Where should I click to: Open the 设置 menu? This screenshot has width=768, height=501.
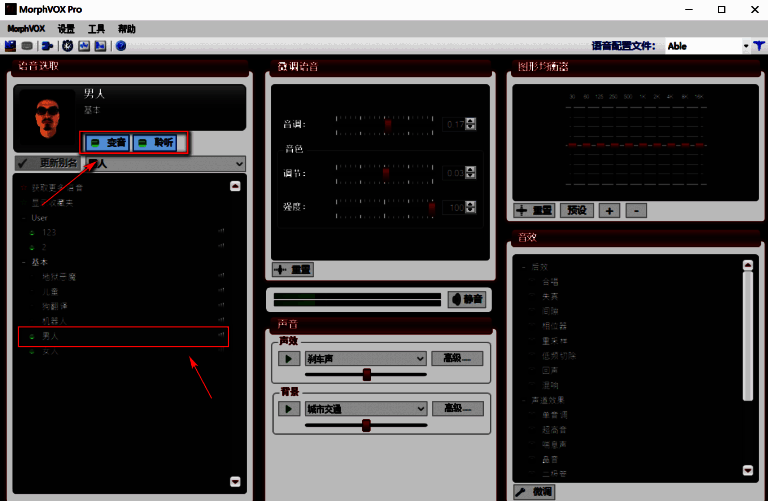pos(66,29)
